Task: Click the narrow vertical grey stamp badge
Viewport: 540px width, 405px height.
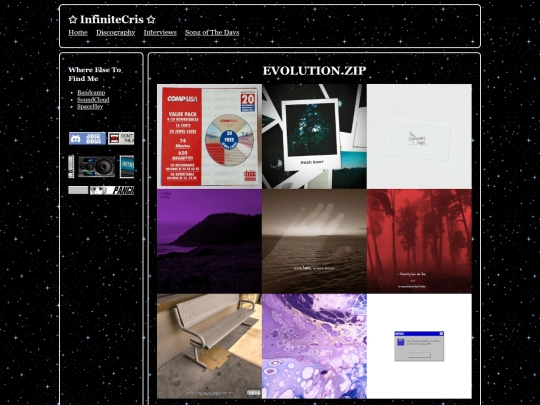Action: pyautogui.click(x=71, y=167)
